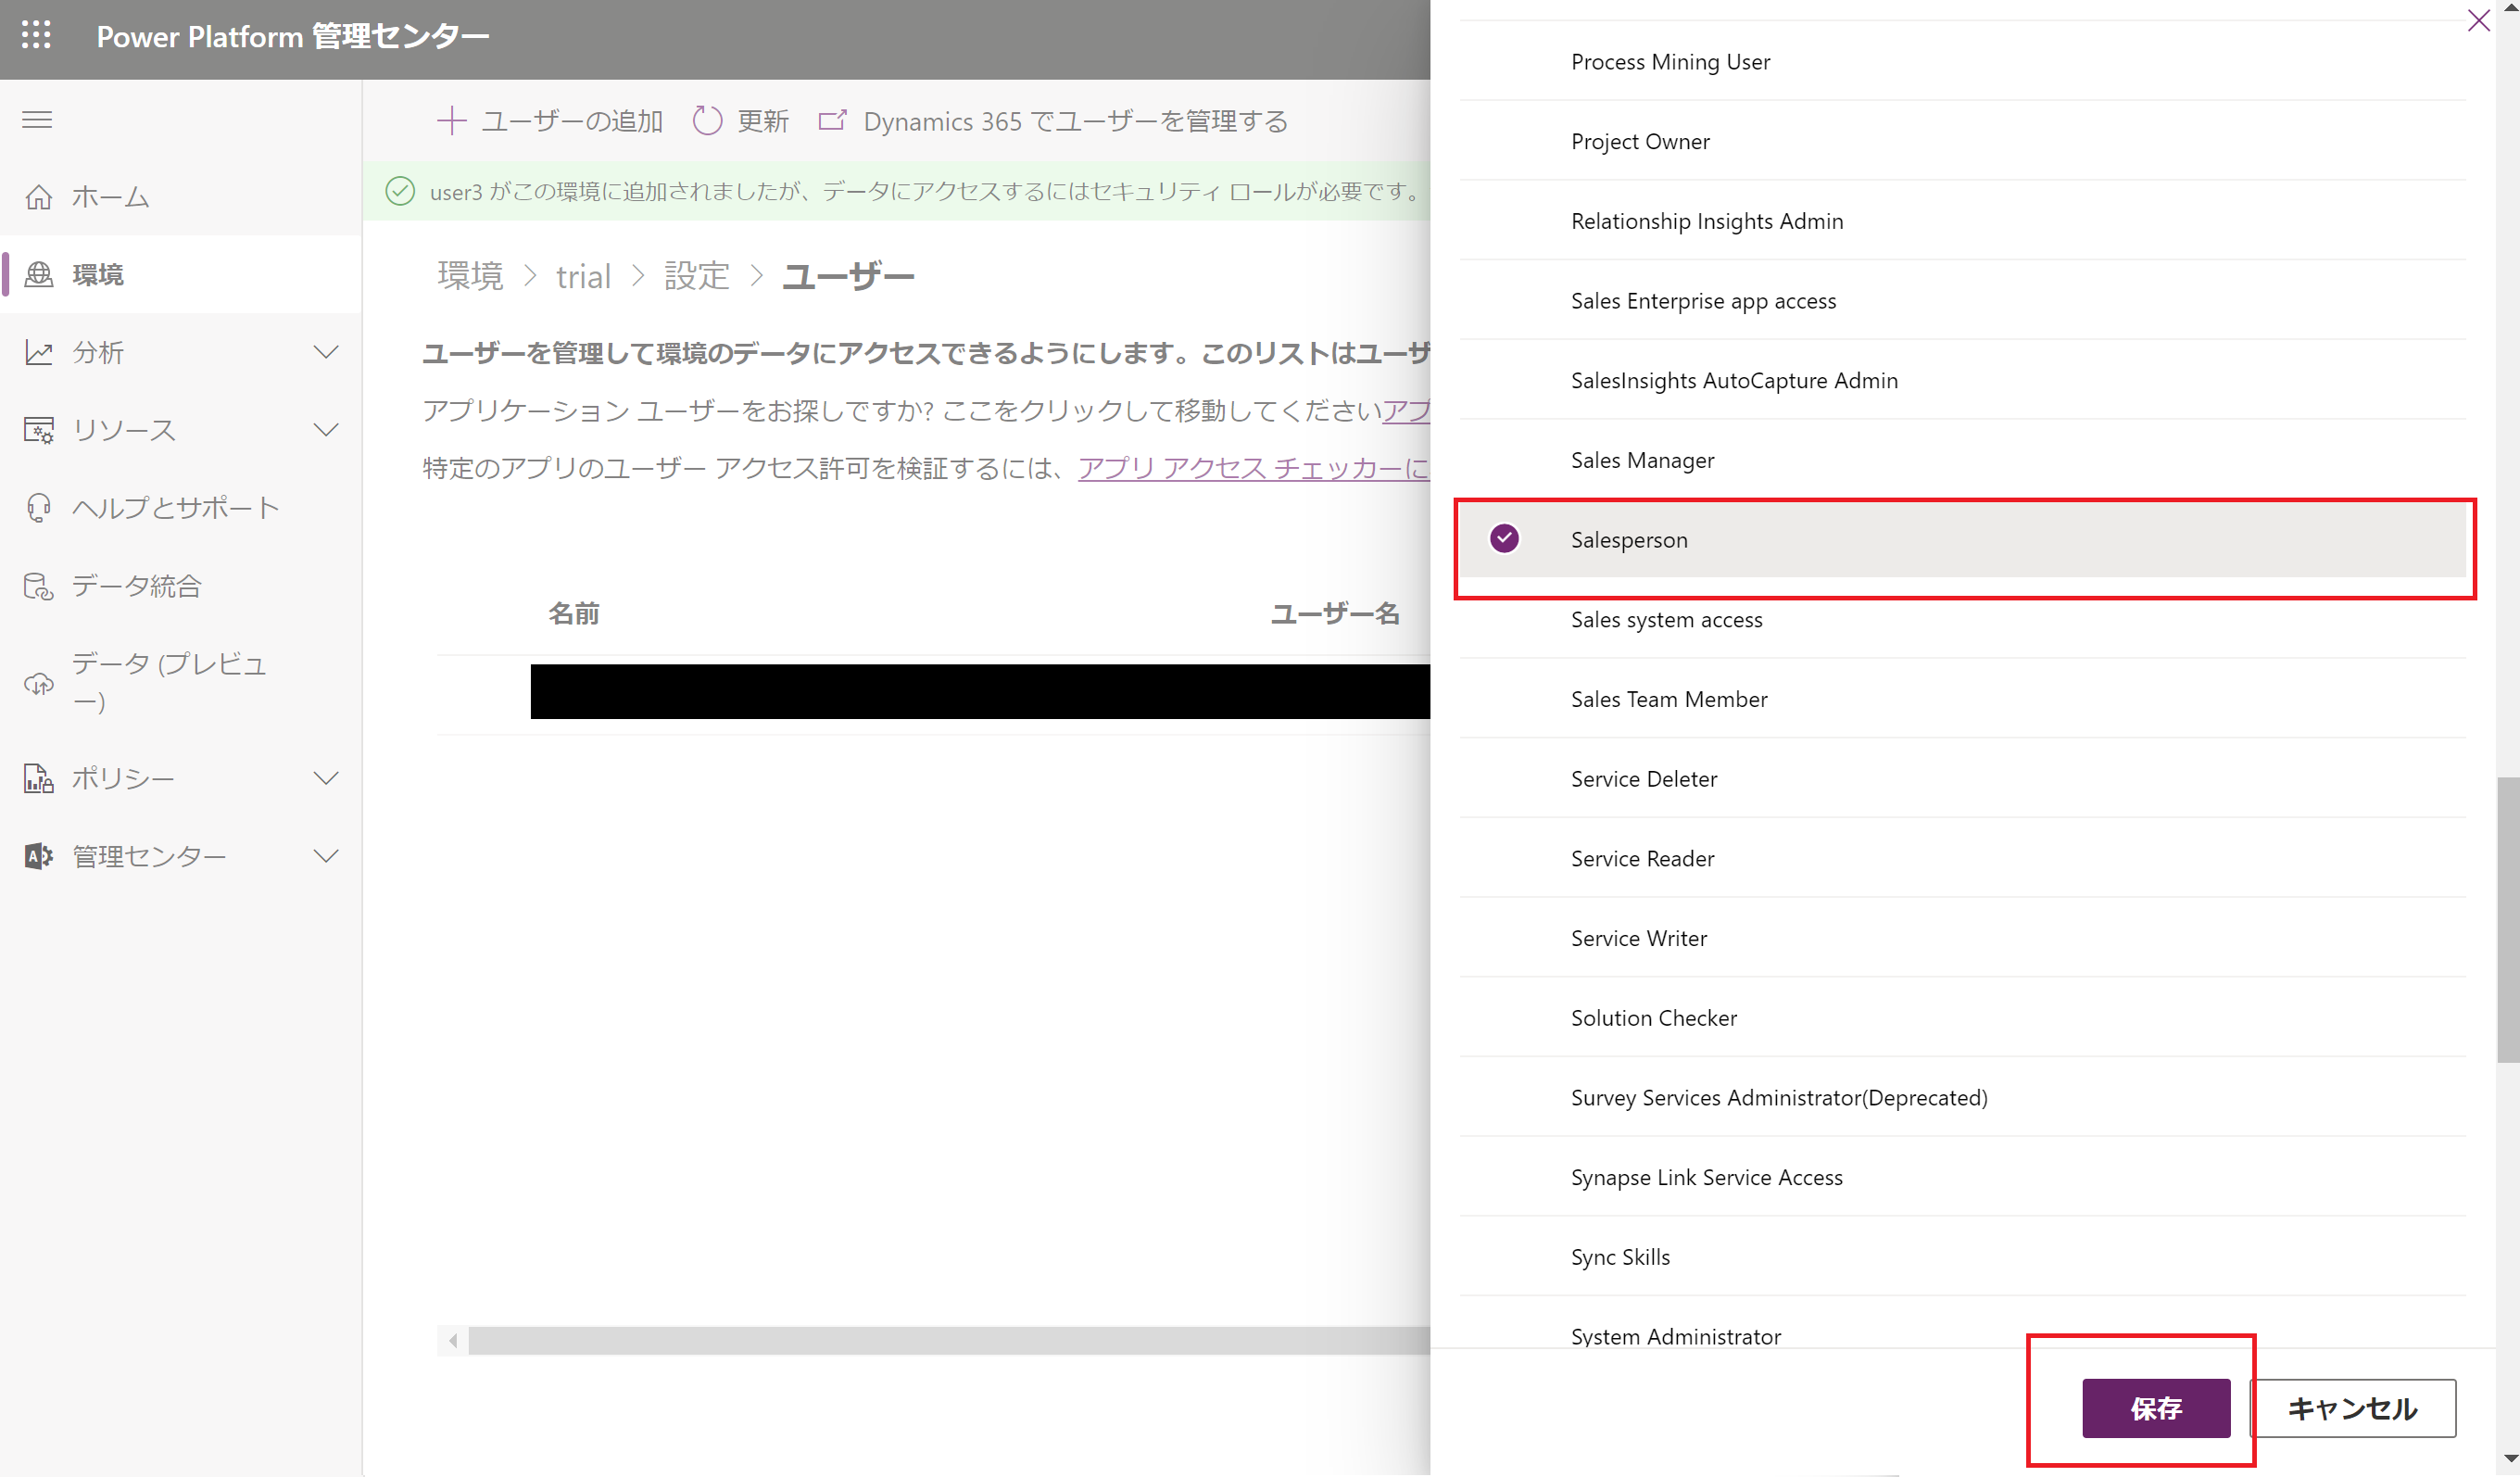Select the Solution Checker role
Viewport: 2520px width, 1477px height.
pos(1962,1018)
